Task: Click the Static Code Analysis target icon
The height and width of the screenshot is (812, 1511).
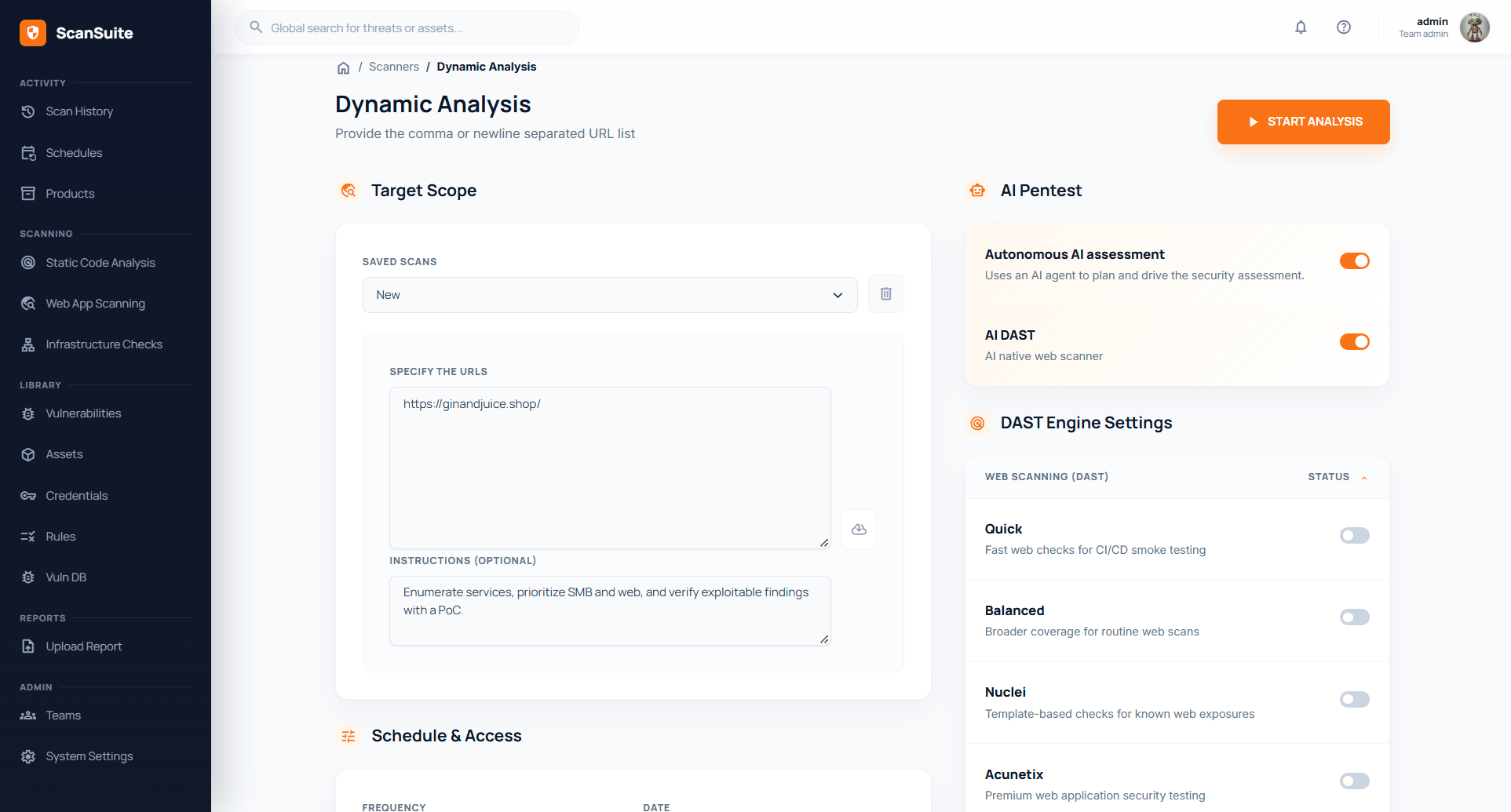Action: [28, 263]
